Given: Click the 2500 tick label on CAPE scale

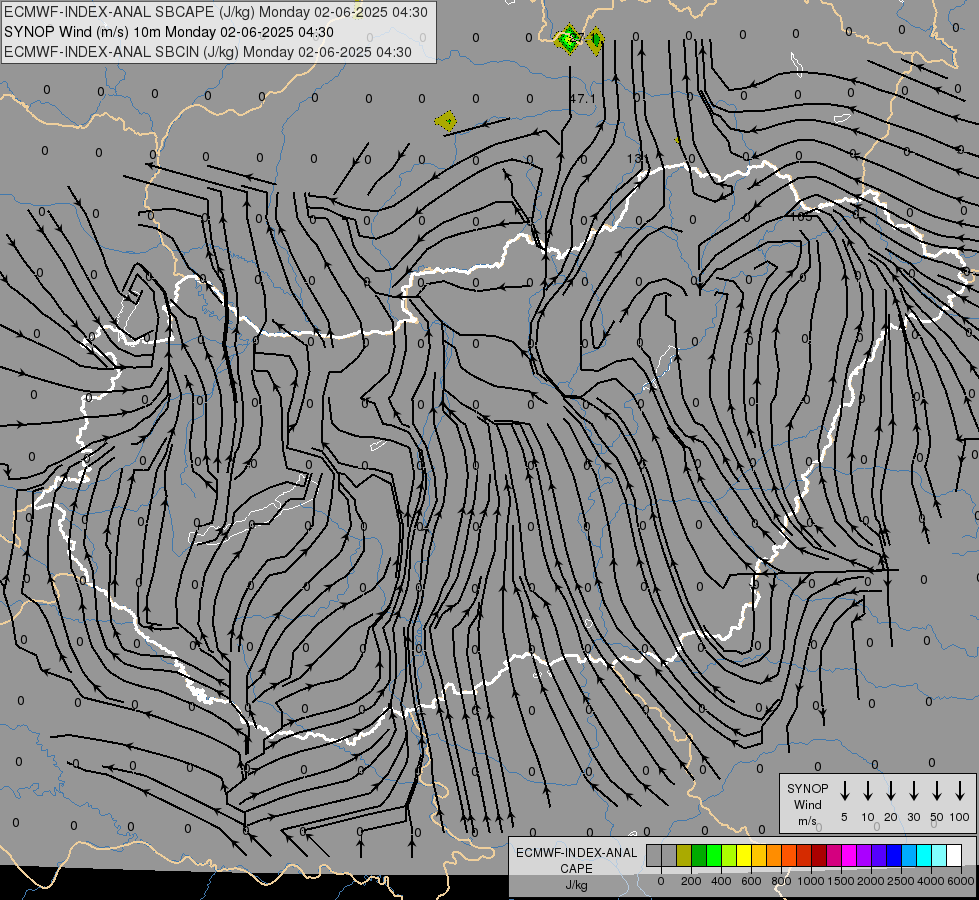Looking at the screenshot, I should click(x=901, y=881).
